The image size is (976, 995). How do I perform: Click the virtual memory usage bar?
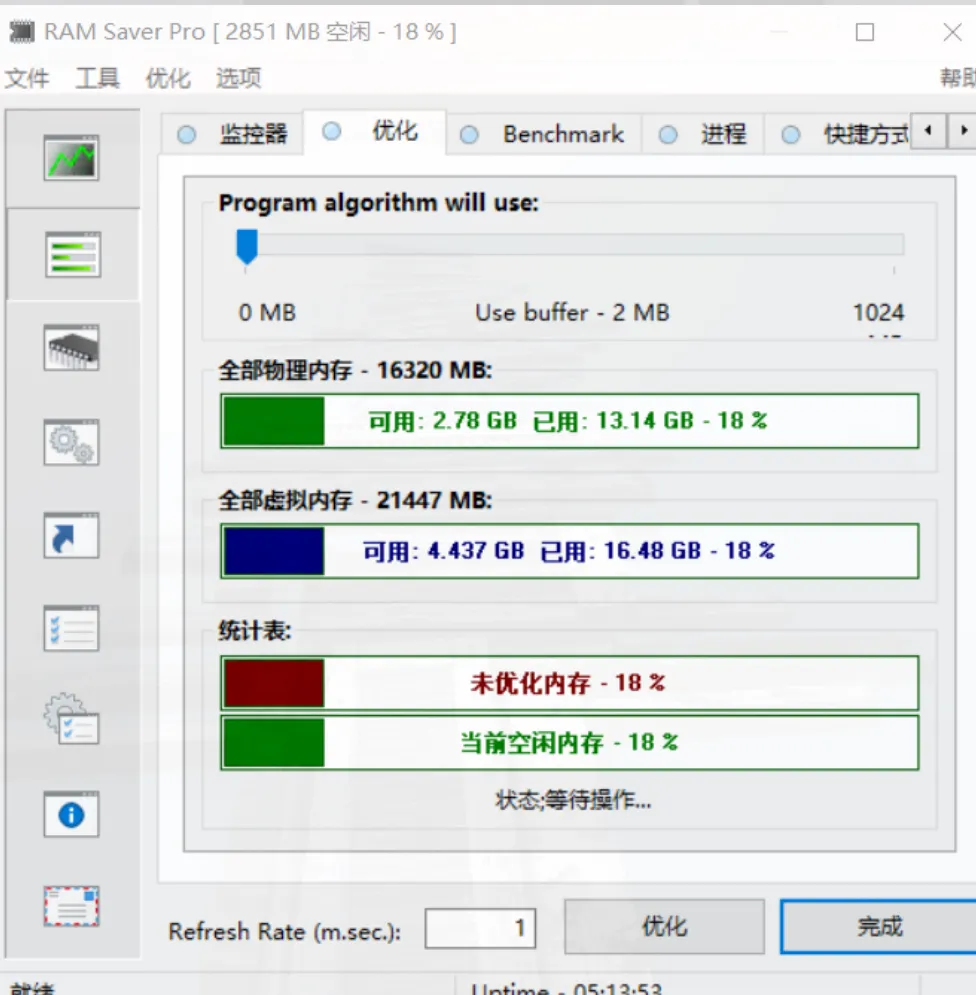[569, 551]
